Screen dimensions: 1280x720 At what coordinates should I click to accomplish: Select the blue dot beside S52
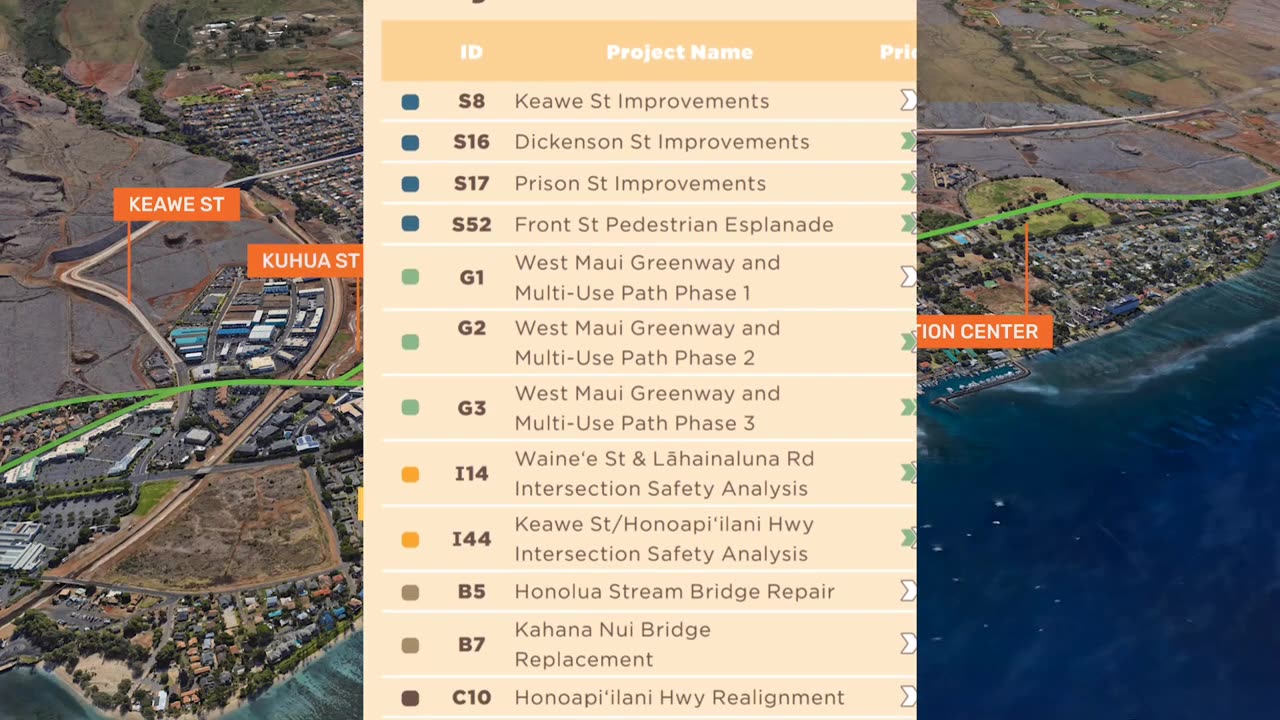coord(410,224)
